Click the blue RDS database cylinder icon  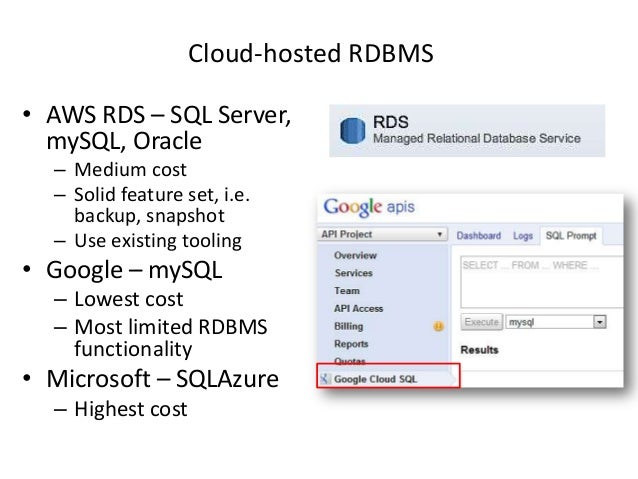coord(352,131)
